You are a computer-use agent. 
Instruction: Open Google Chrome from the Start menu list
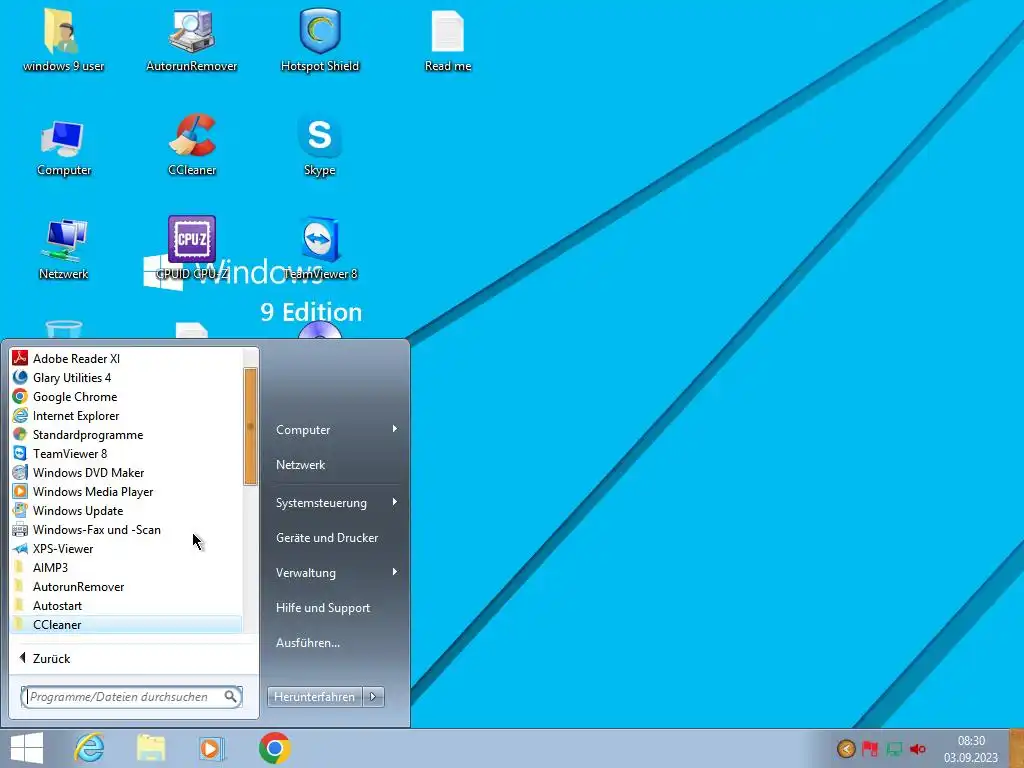click(126, 396)
